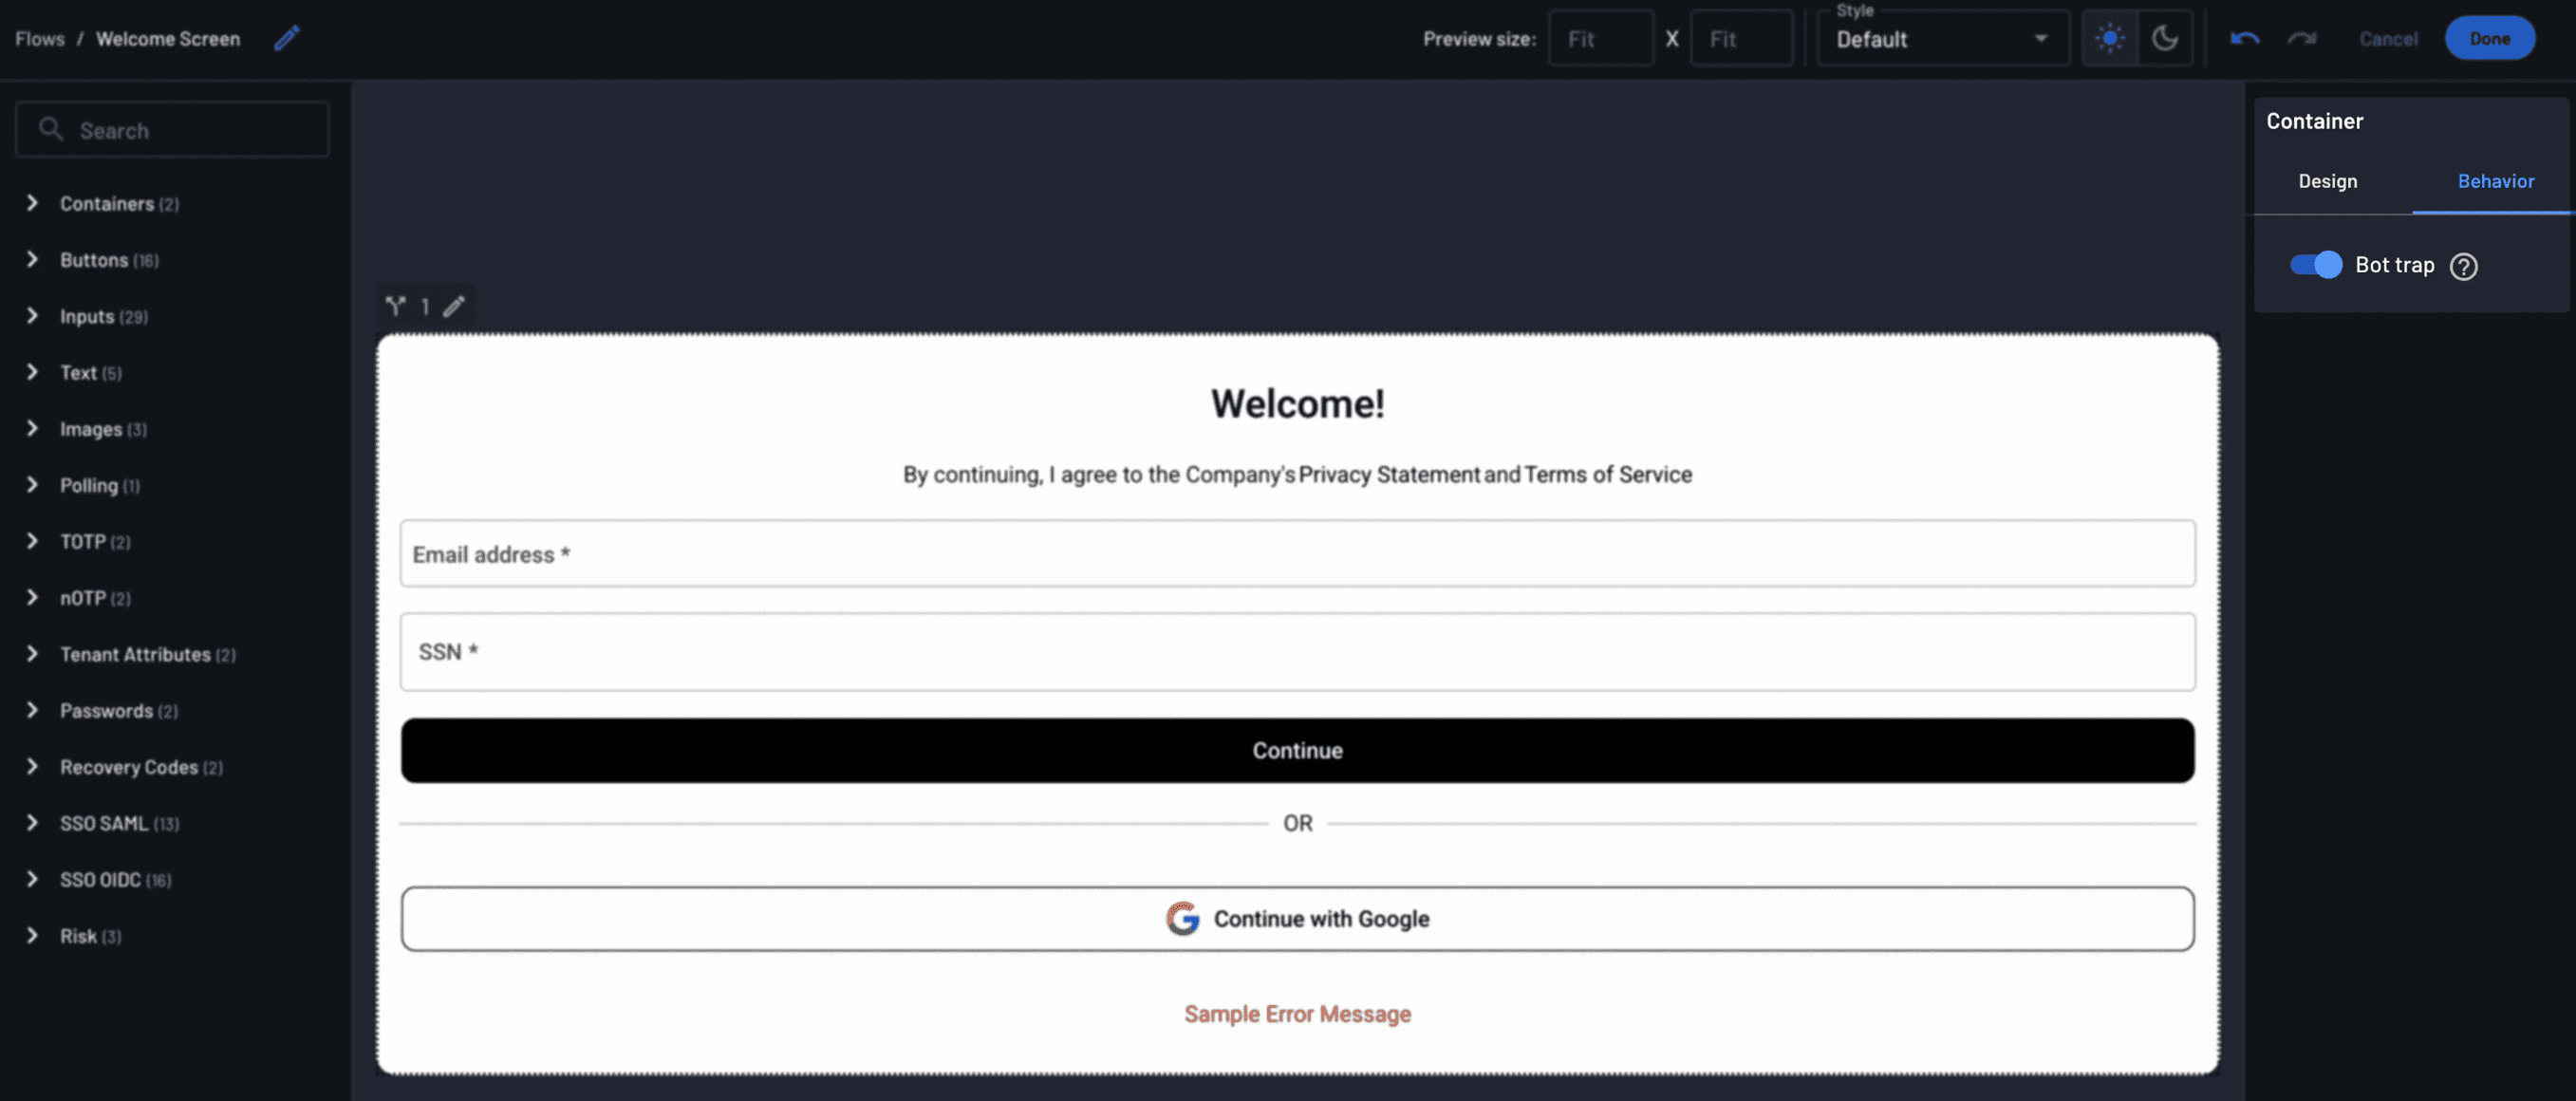Switch preview to dark mode moon icon
Image resolution: width=2576 pixels, height=1101 pixels.
(2165, 38)
